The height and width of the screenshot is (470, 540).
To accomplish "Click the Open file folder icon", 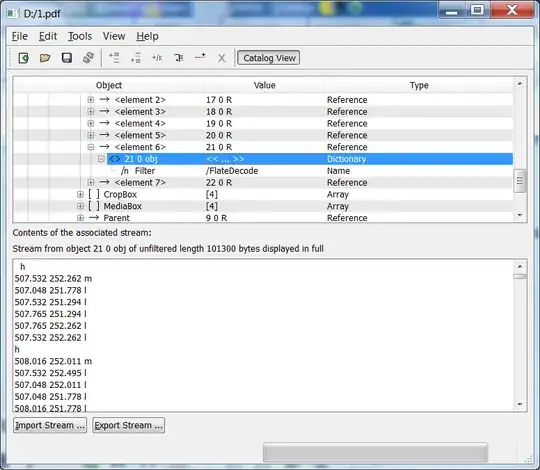I will click(x=45, y=58).
